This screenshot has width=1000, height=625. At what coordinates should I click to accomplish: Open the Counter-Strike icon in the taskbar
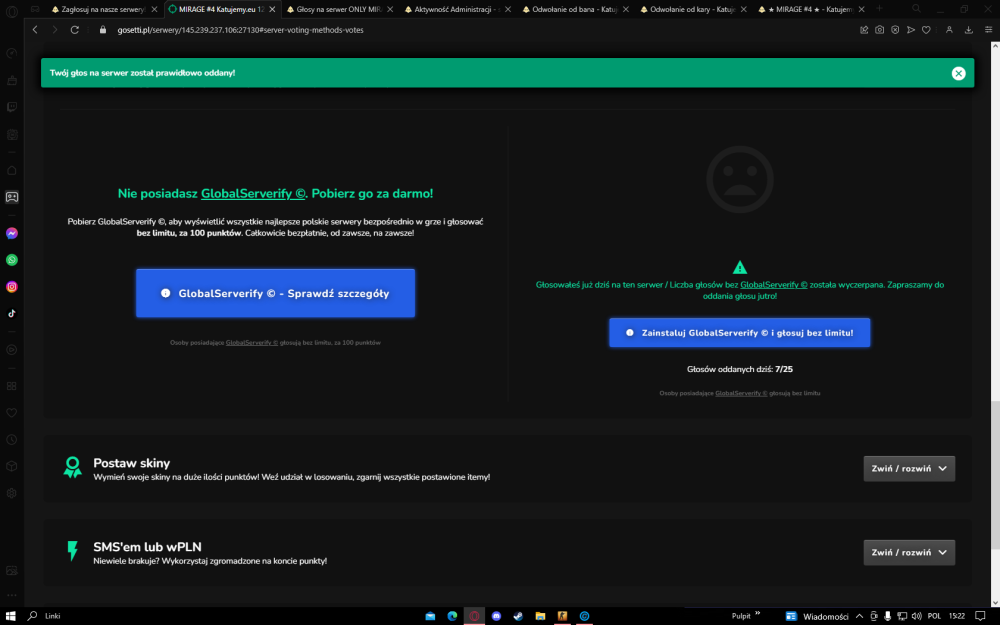(562, 616)
